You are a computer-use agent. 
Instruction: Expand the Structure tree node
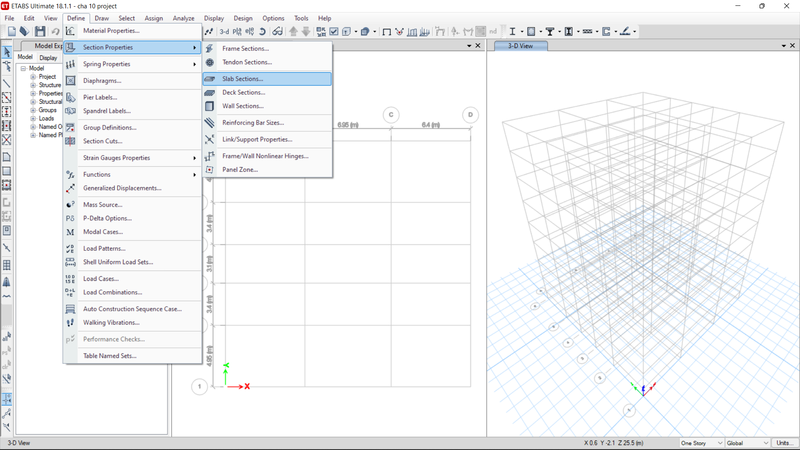33,85
